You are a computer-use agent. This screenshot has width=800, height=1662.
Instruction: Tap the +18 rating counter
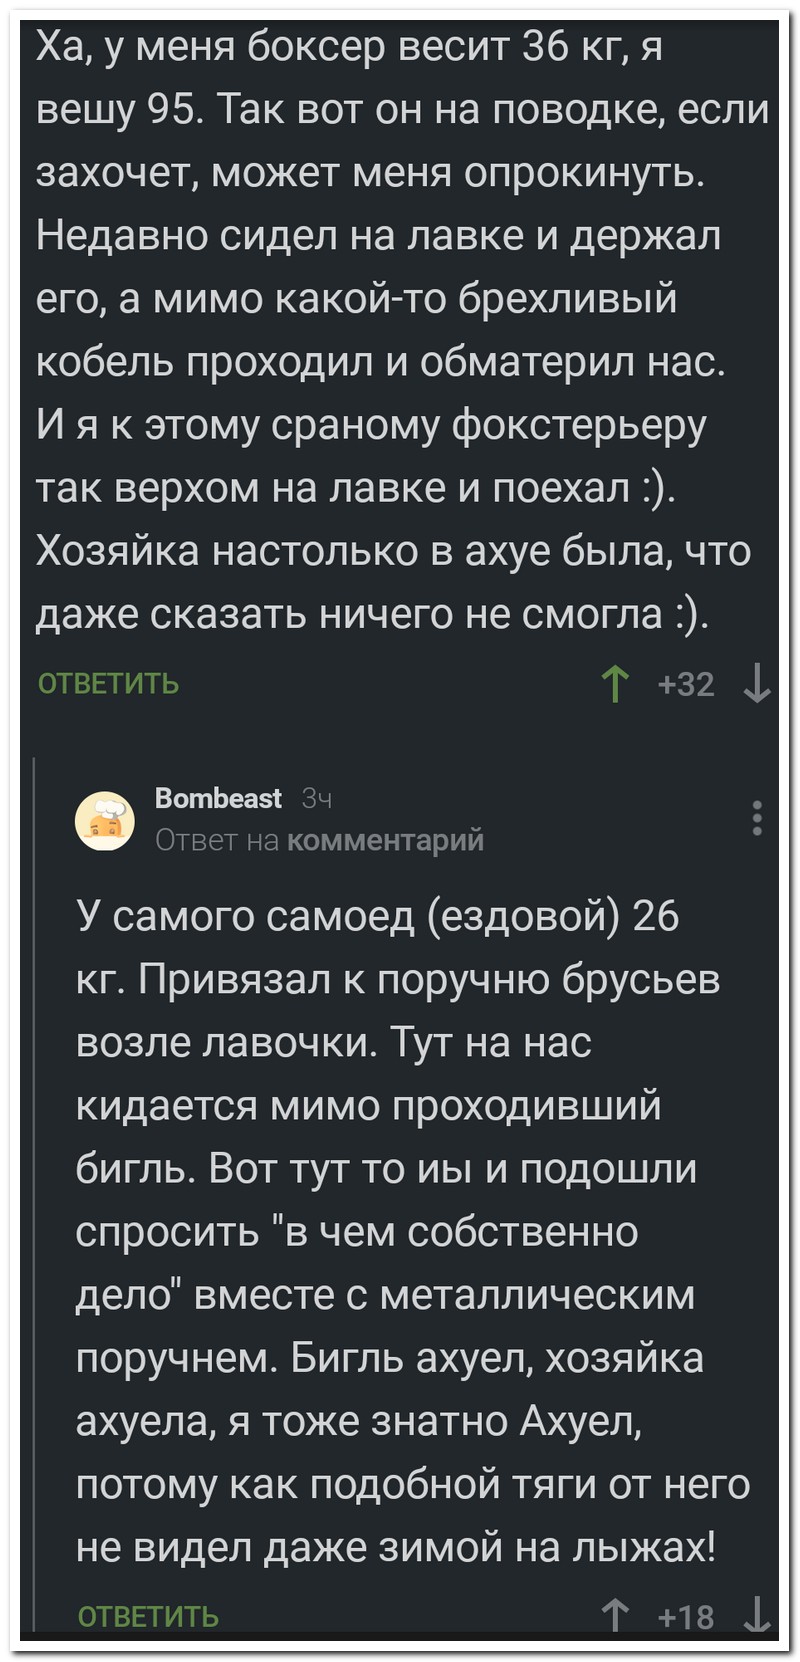(x=686, y=1616)
